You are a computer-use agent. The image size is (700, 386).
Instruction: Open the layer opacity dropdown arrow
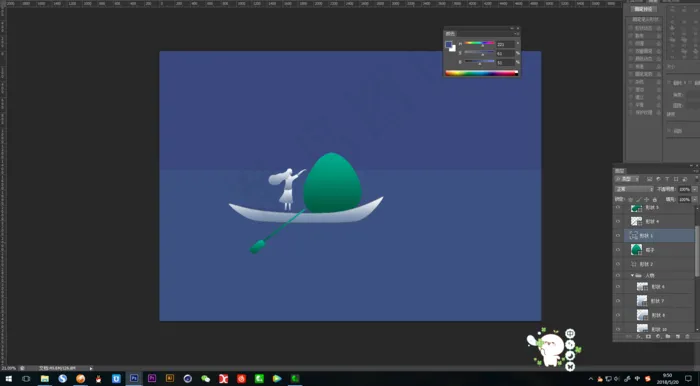pos(694,189)
